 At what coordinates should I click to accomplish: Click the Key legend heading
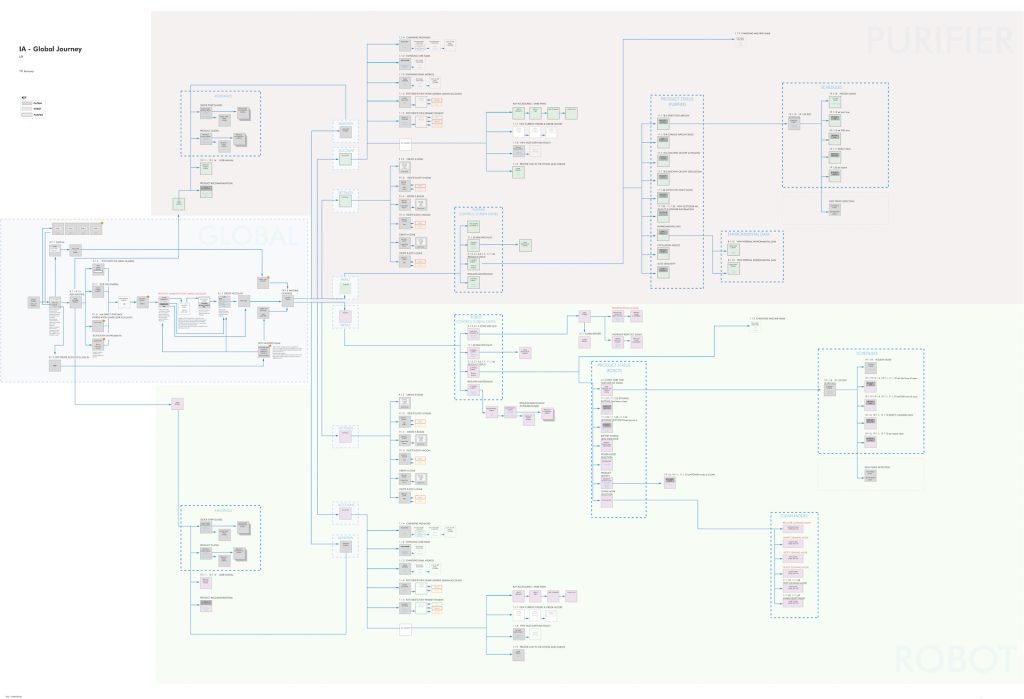tap(22, 98)
